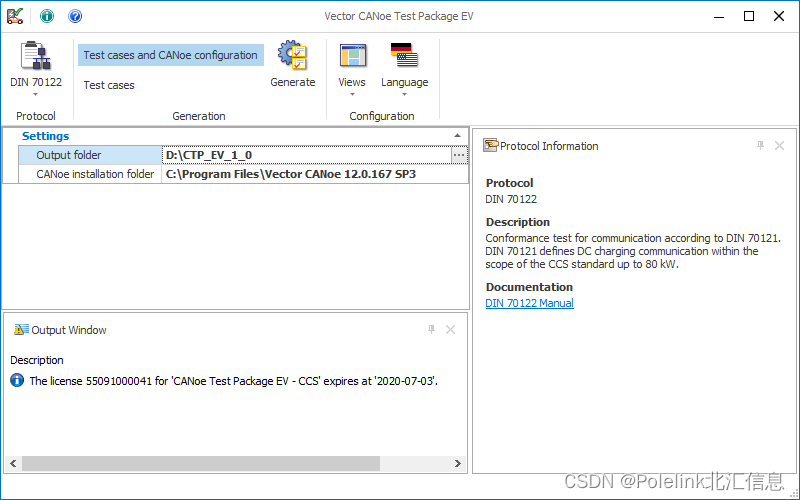
Task: Click the Documentation heading in Protocol Information
Action: click(529, 287)
